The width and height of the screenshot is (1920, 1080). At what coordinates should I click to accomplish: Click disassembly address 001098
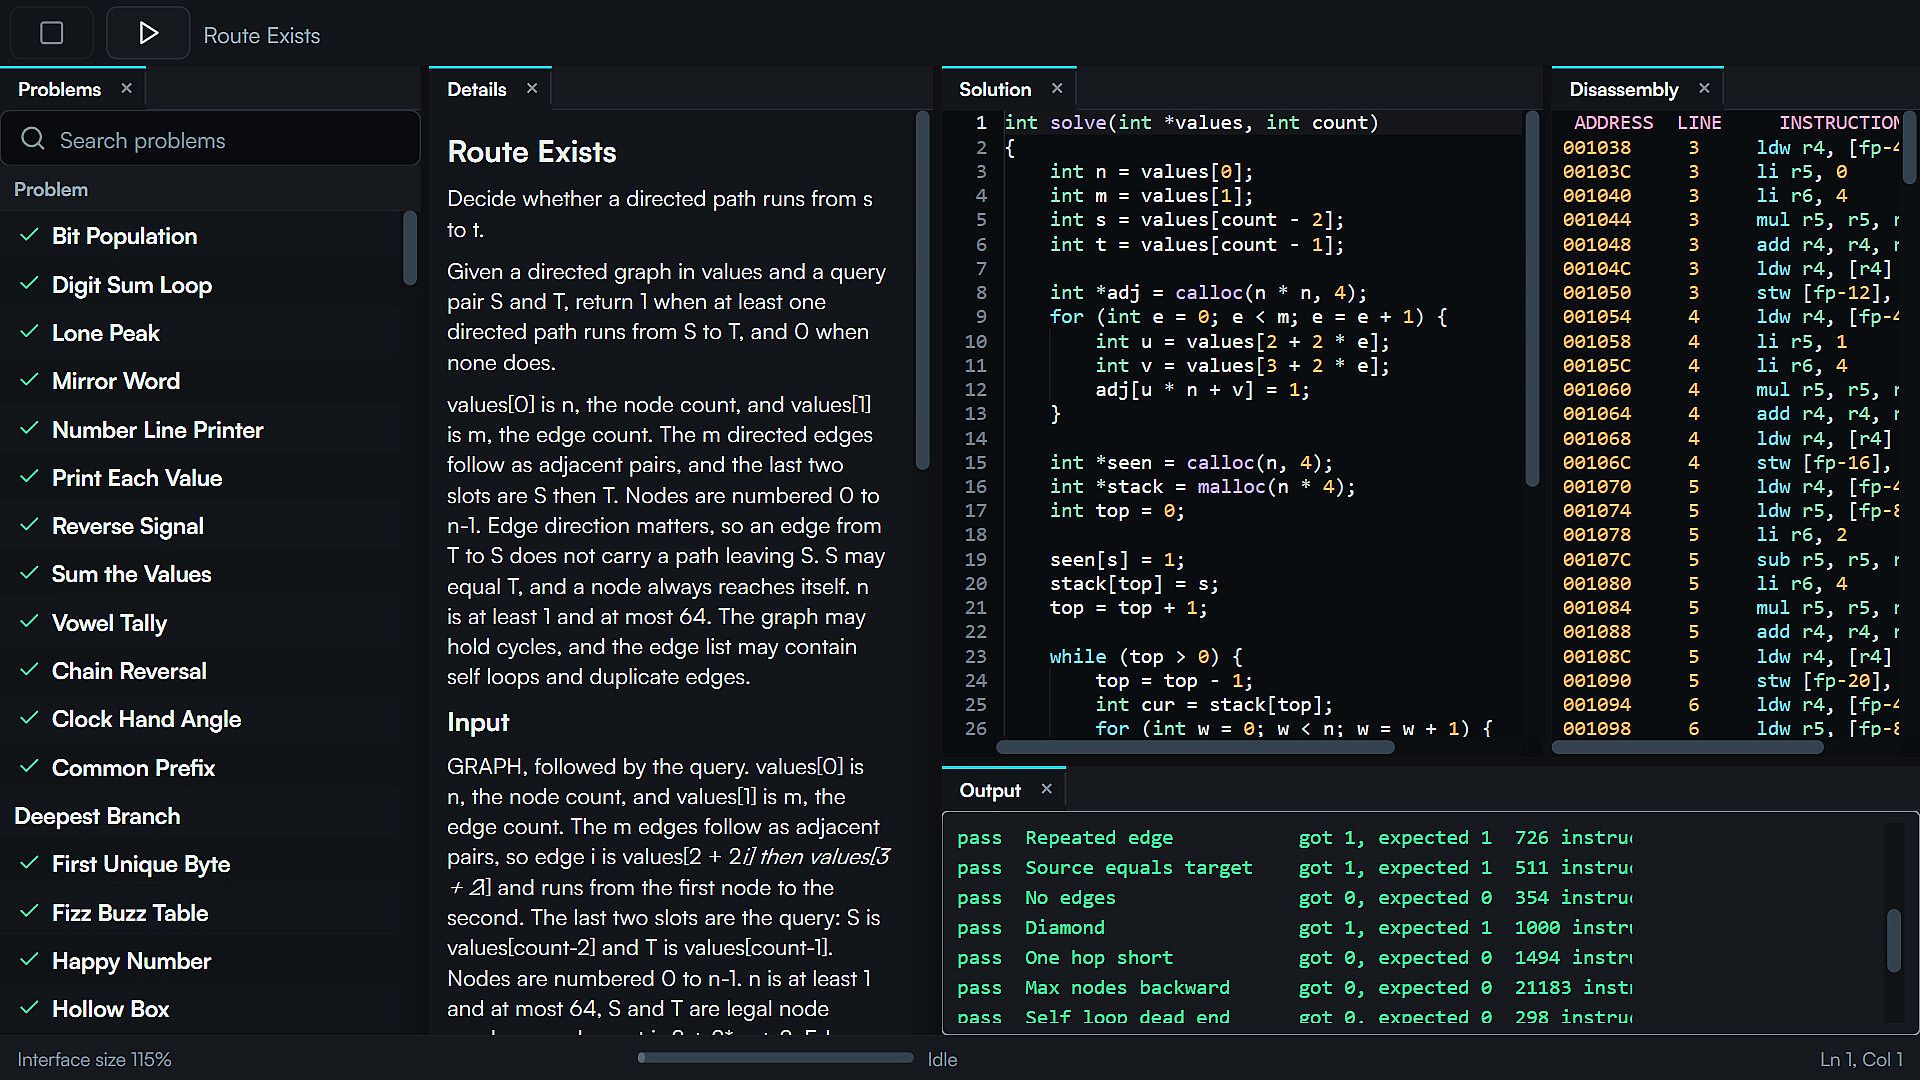(x=1597, y=729)
